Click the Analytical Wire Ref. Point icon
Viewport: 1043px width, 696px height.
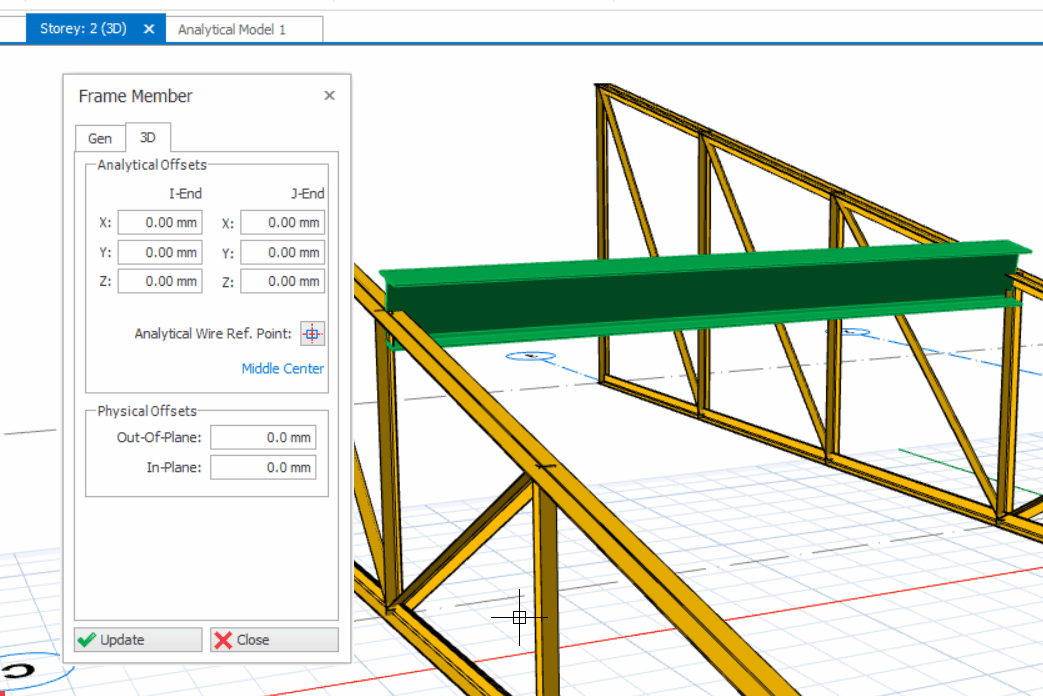coord(312,334)
